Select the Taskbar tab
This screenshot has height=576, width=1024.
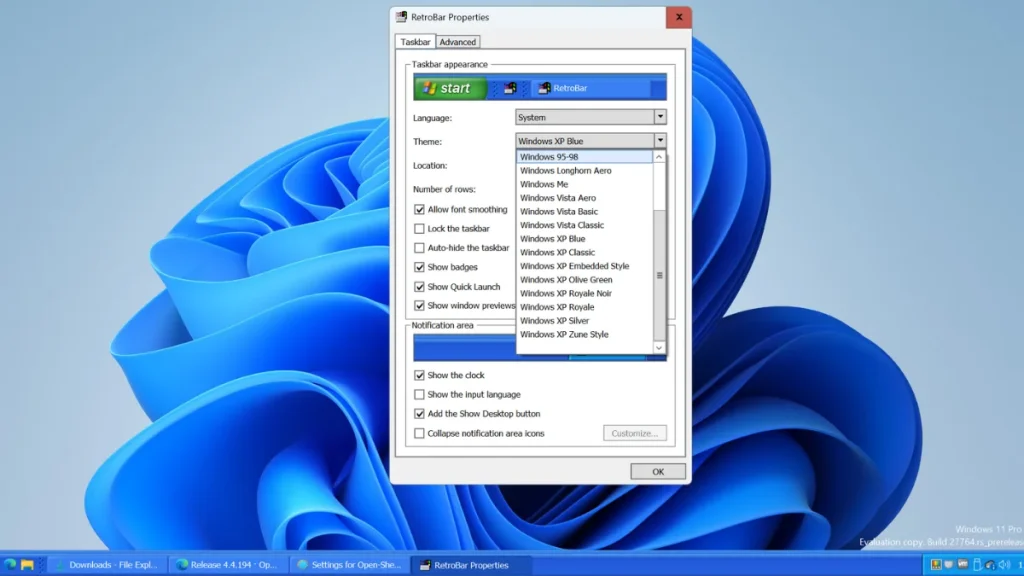click(x=414, y=41)
